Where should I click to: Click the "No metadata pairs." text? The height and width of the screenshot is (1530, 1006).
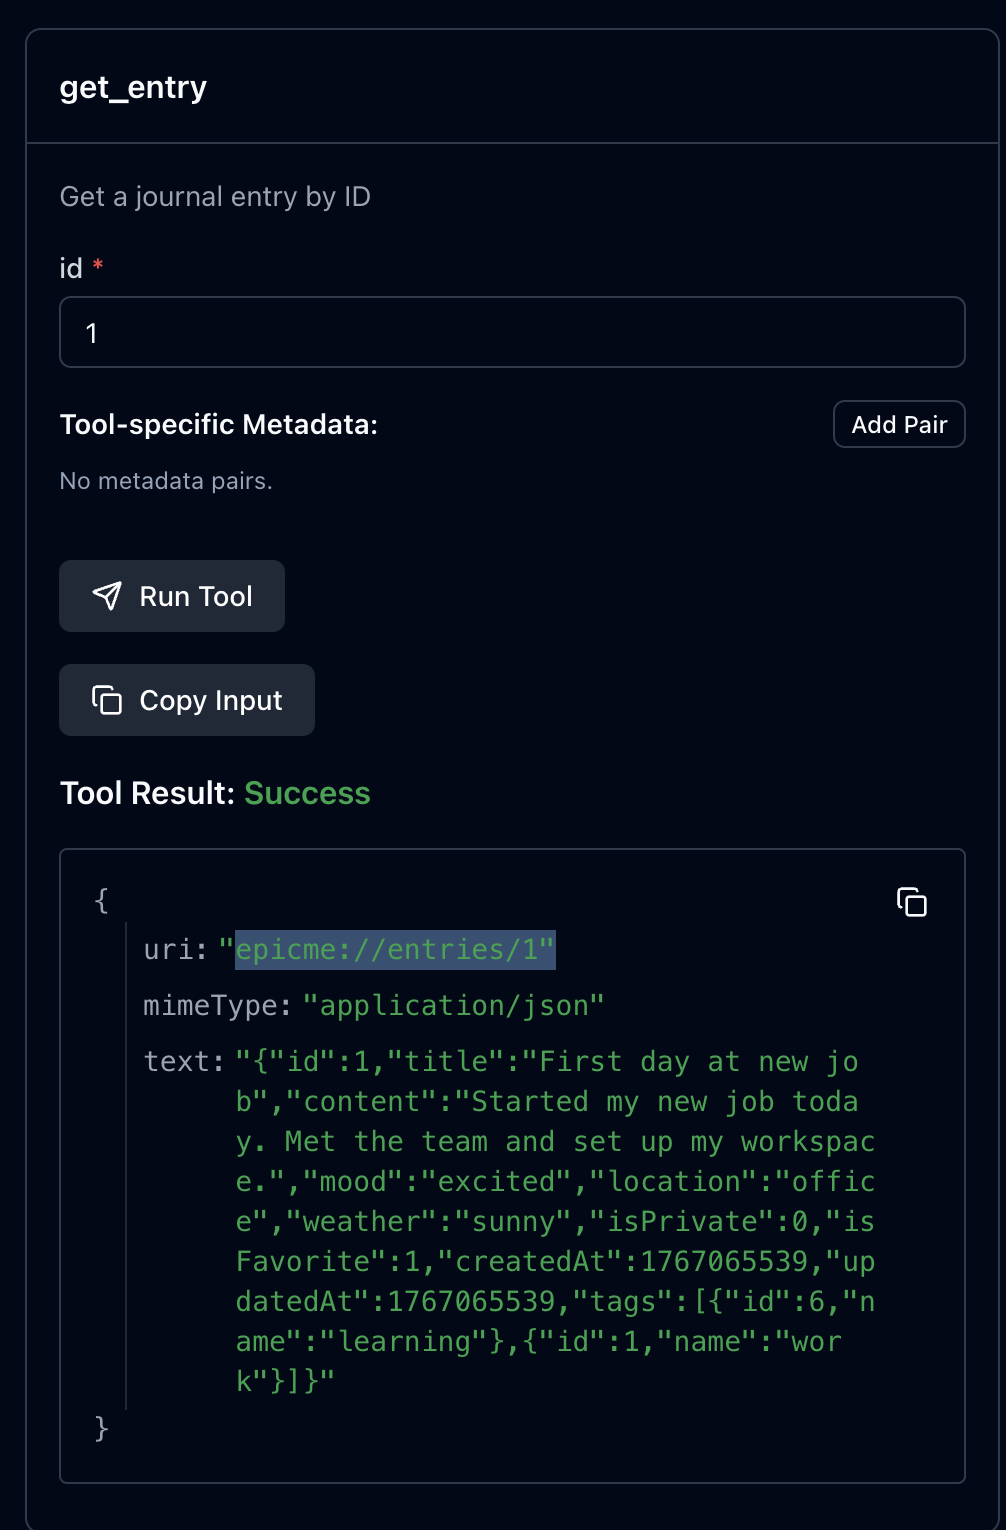click(166, 481)
